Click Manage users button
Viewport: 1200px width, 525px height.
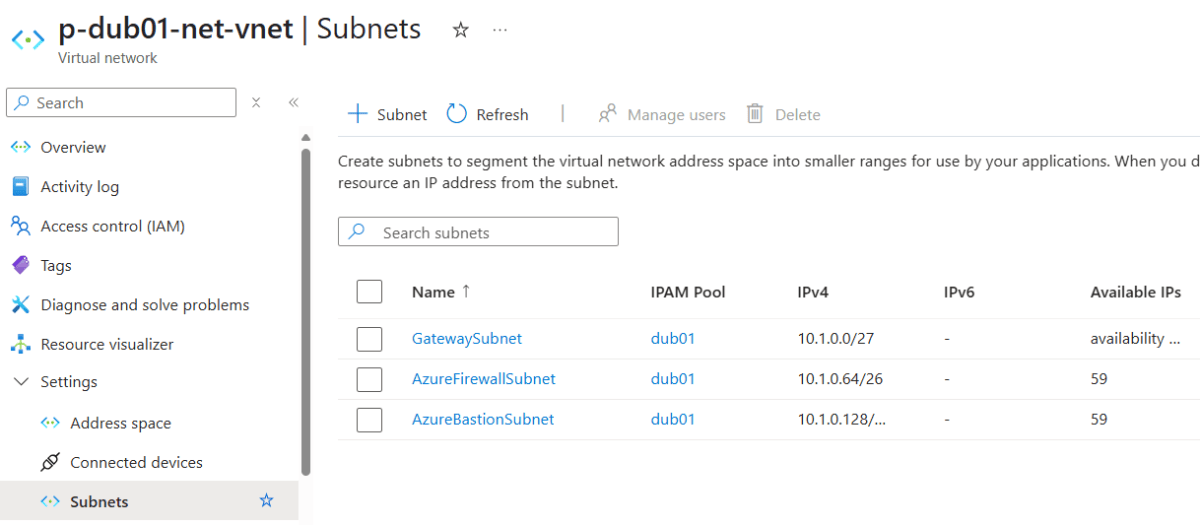(x=661, y=114)
